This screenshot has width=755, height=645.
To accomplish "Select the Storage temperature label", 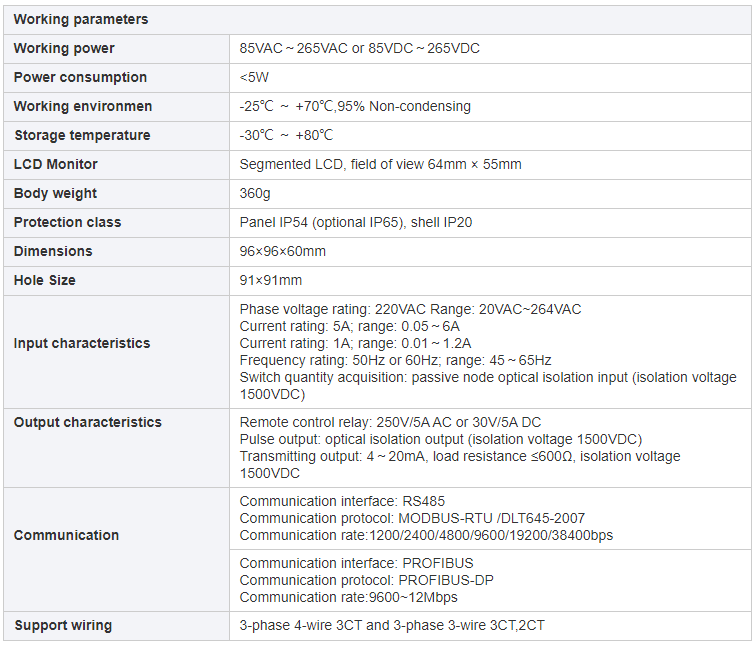I will click(82, 135).
